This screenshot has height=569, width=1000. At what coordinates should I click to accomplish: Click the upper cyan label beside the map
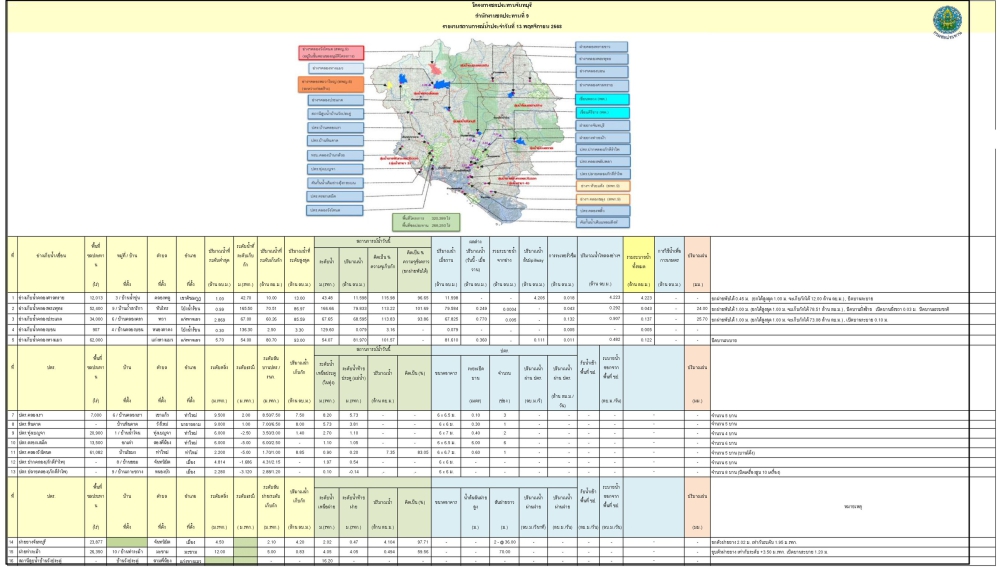602,99
